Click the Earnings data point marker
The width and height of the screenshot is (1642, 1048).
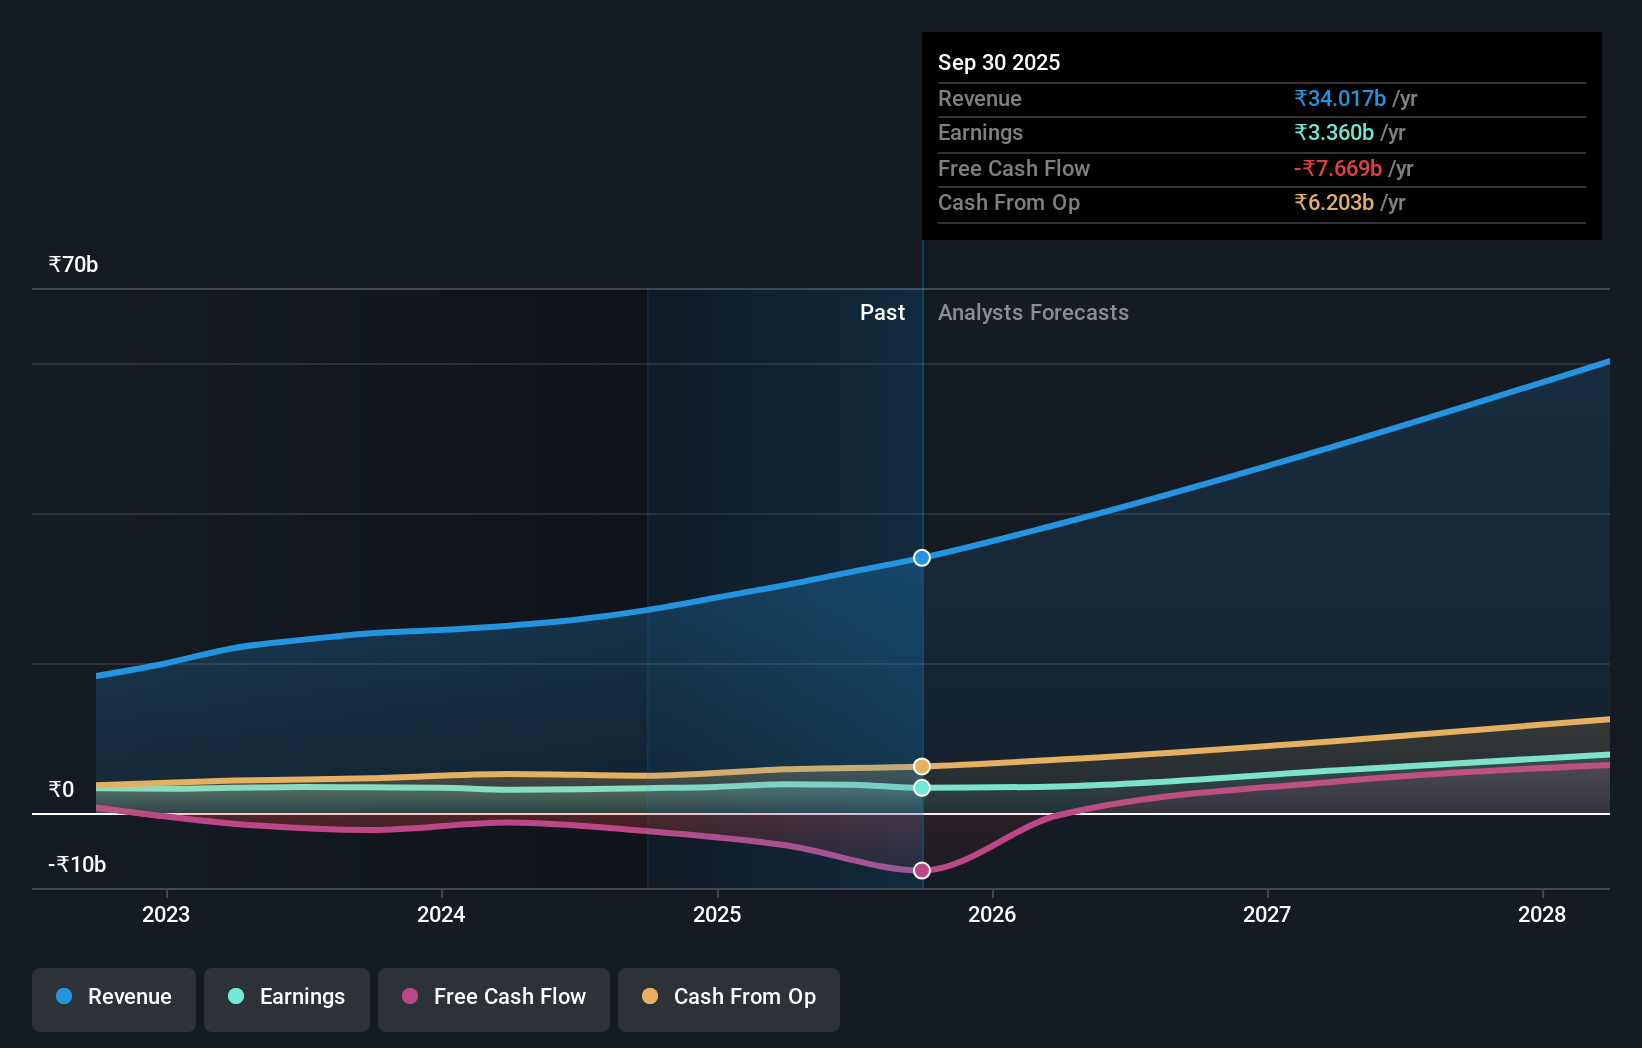[921, 788]
